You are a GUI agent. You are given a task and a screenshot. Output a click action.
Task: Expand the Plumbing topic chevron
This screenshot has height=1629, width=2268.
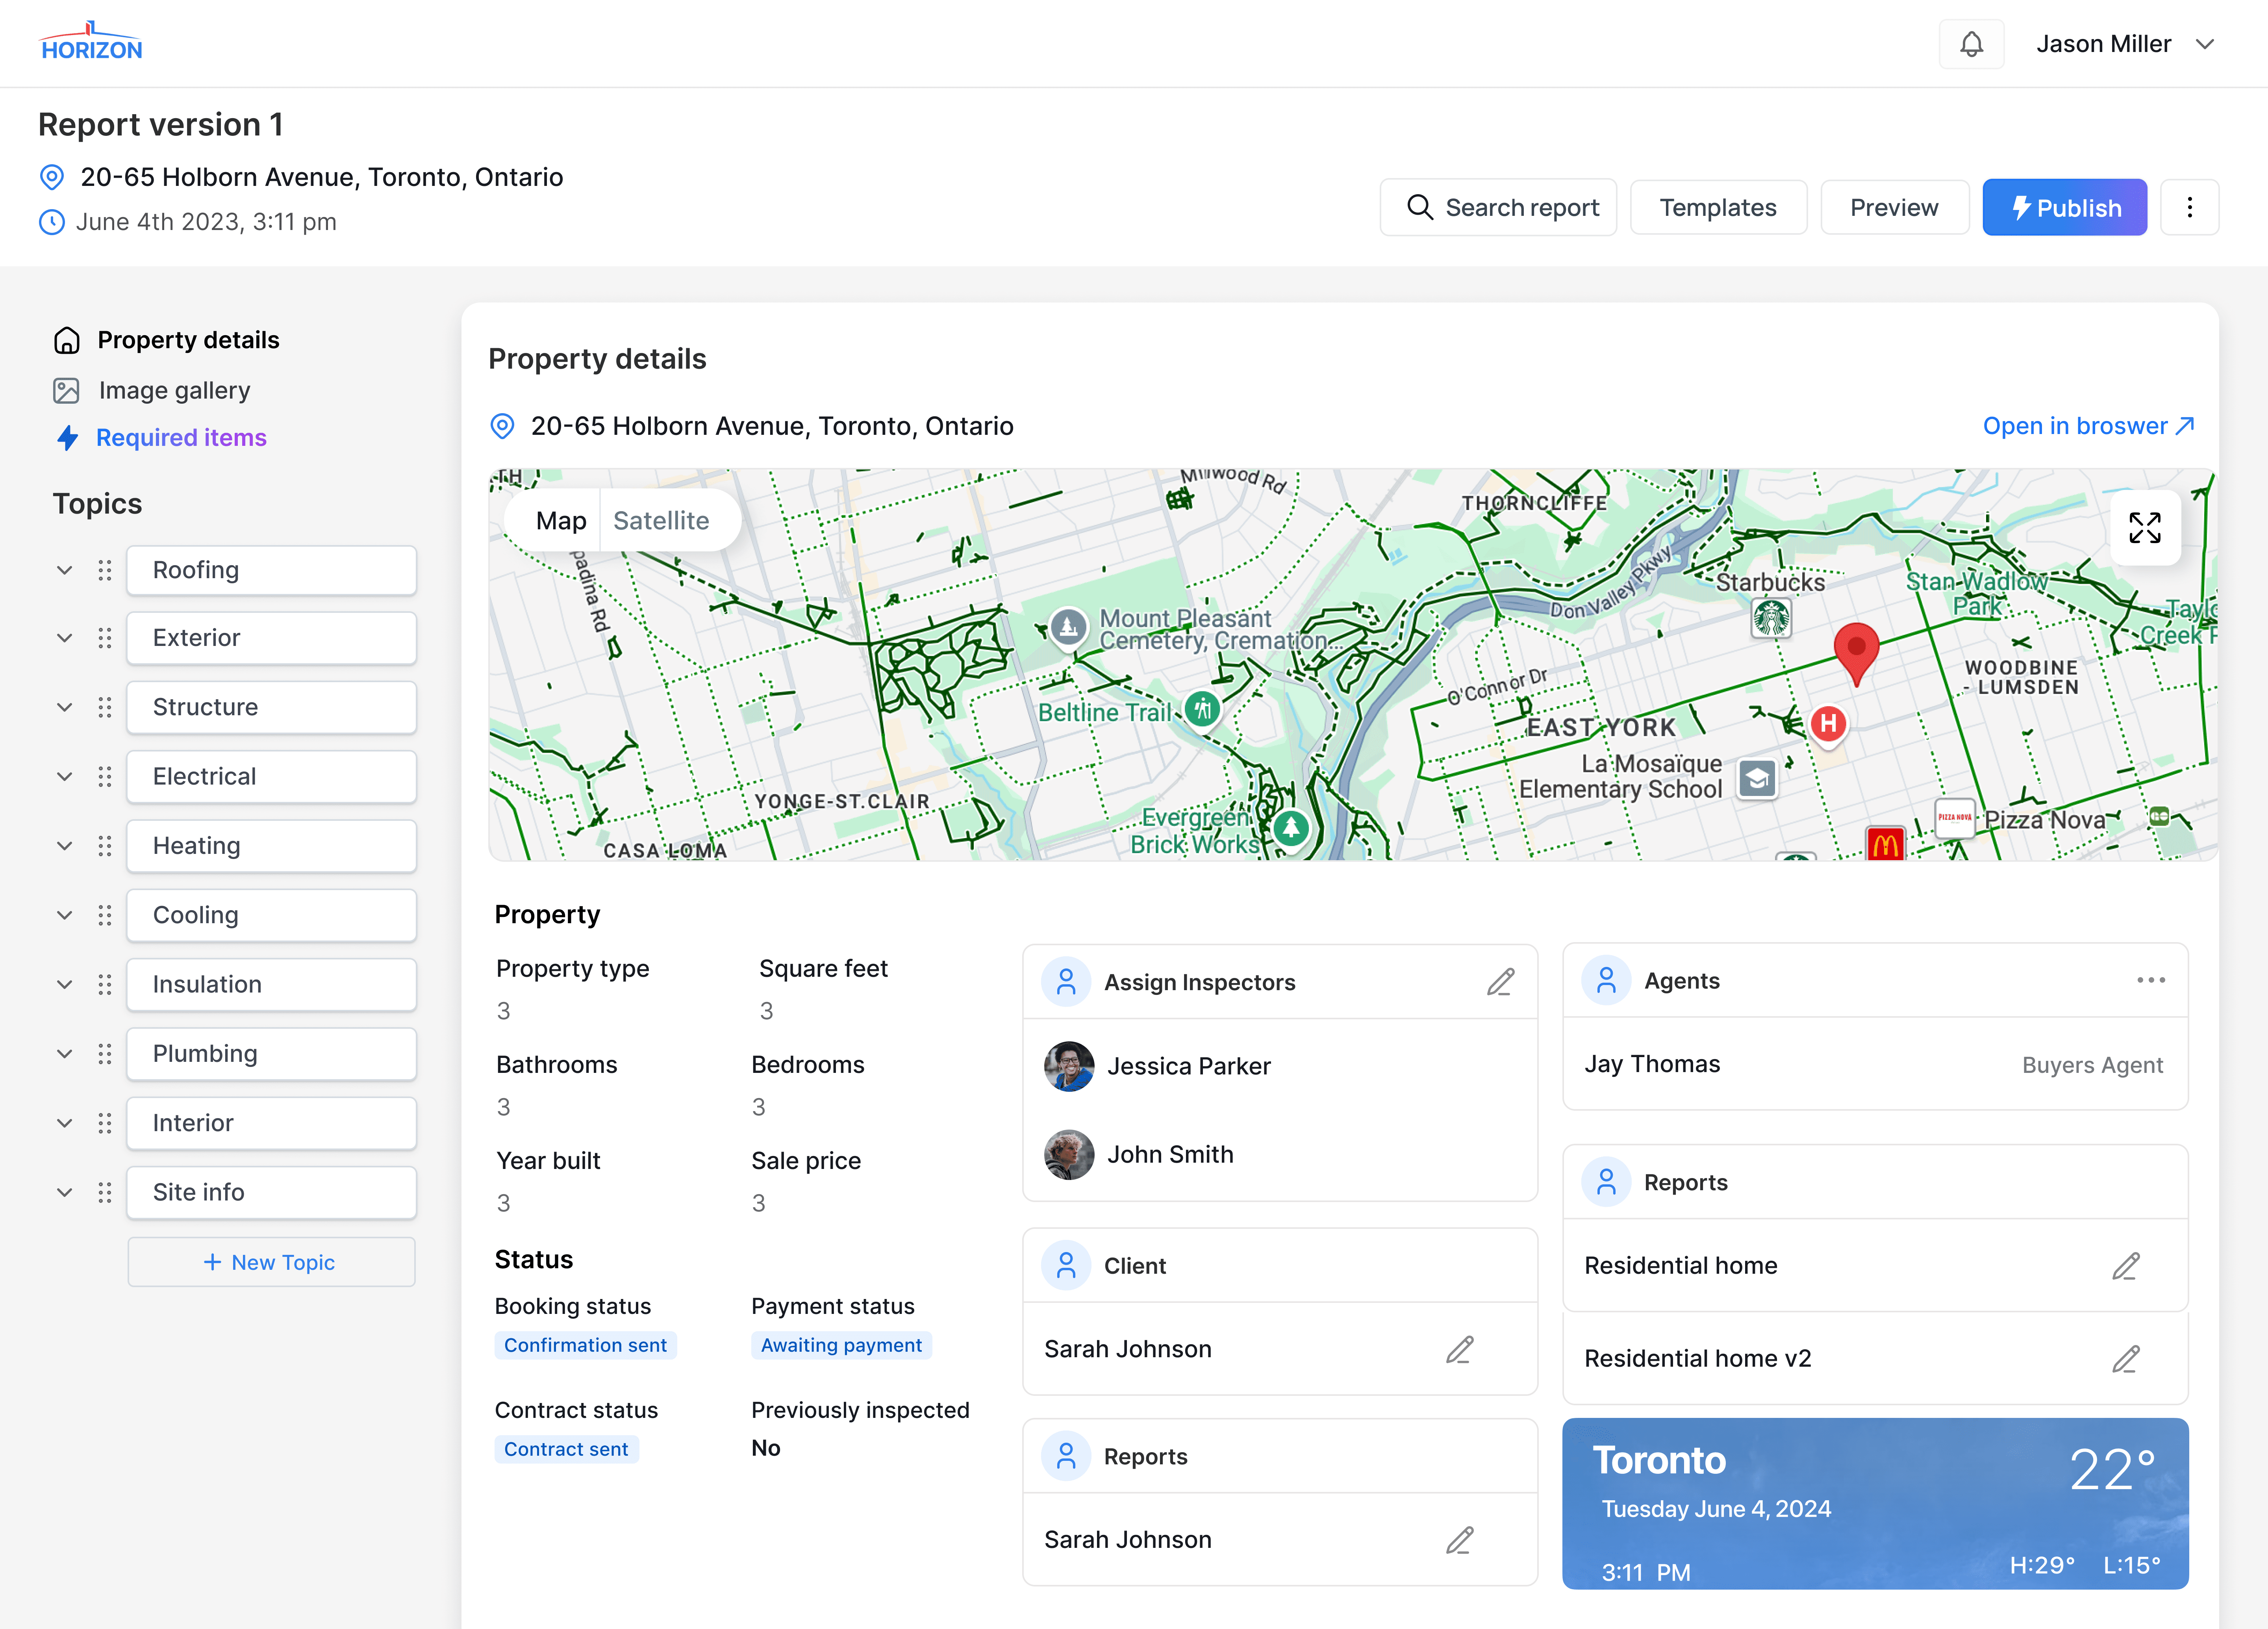click(x=65, y=1054)
